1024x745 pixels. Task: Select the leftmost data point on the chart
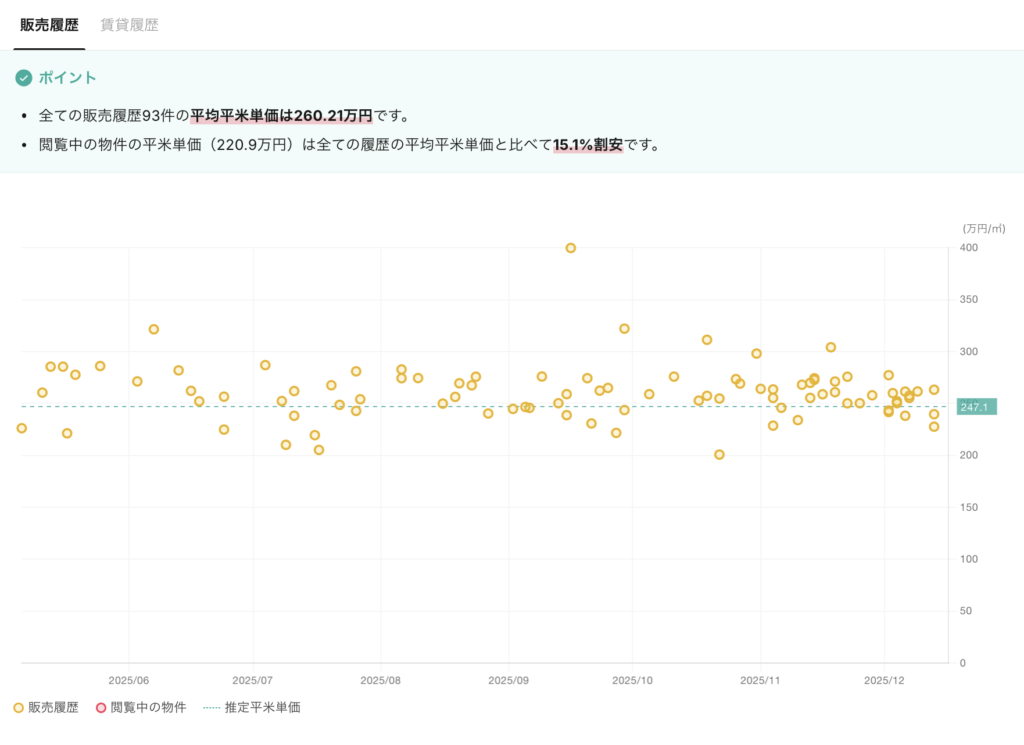(22, 428)
